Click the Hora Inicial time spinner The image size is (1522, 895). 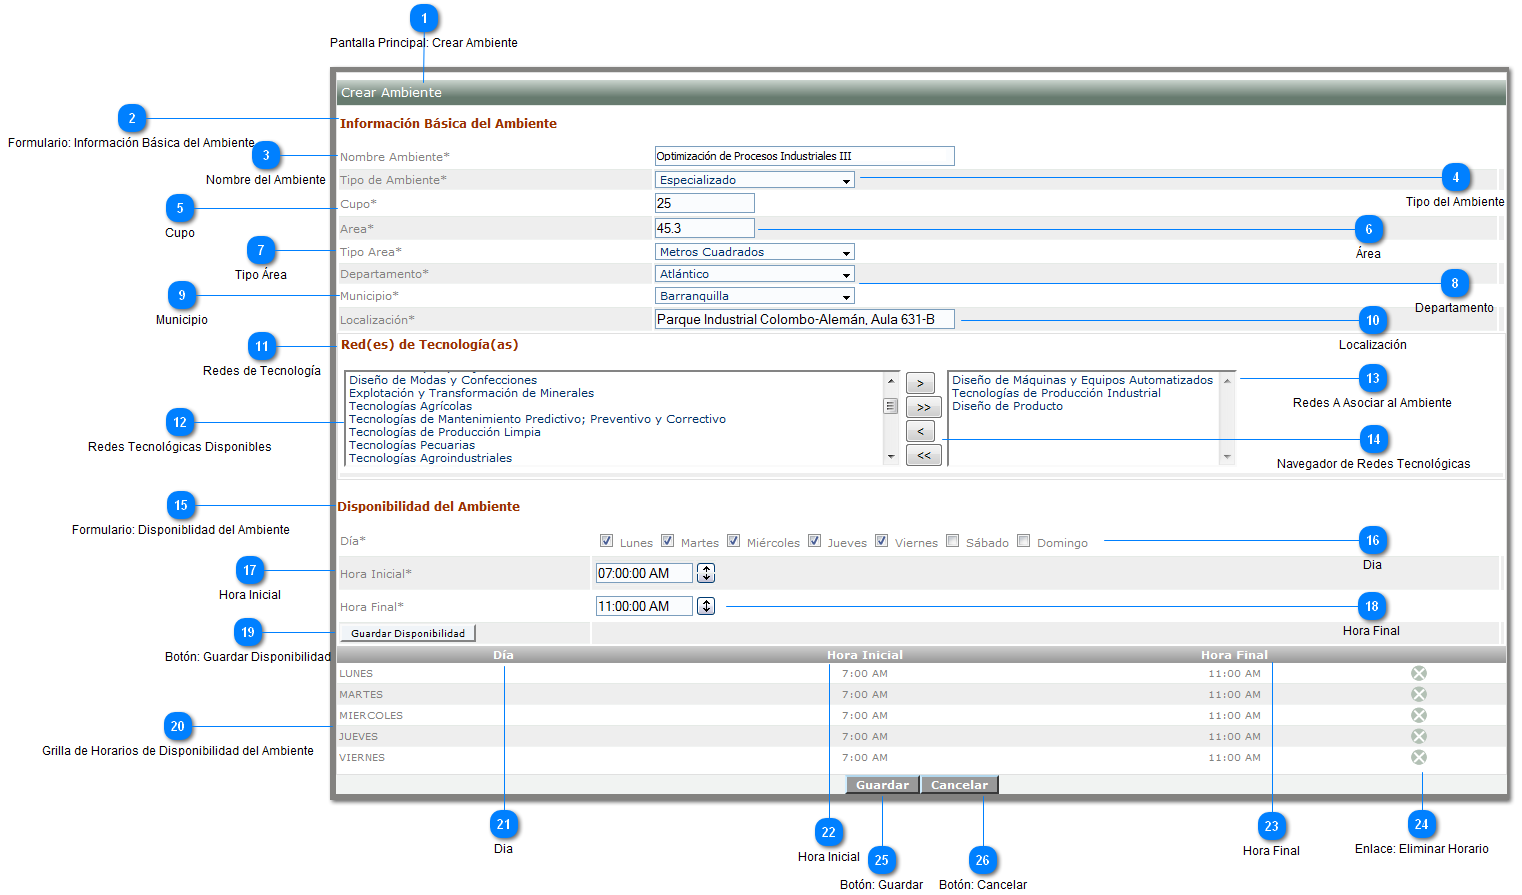tap(706, 573)
